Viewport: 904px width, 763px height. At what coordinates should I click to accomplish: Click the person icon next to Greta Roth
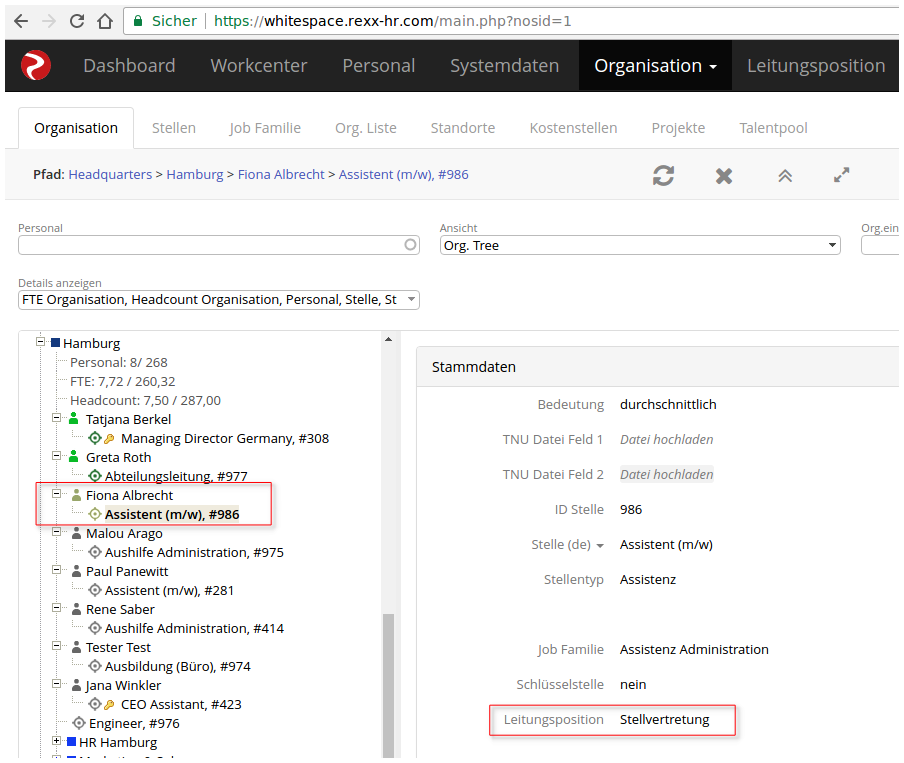(74, 457)
